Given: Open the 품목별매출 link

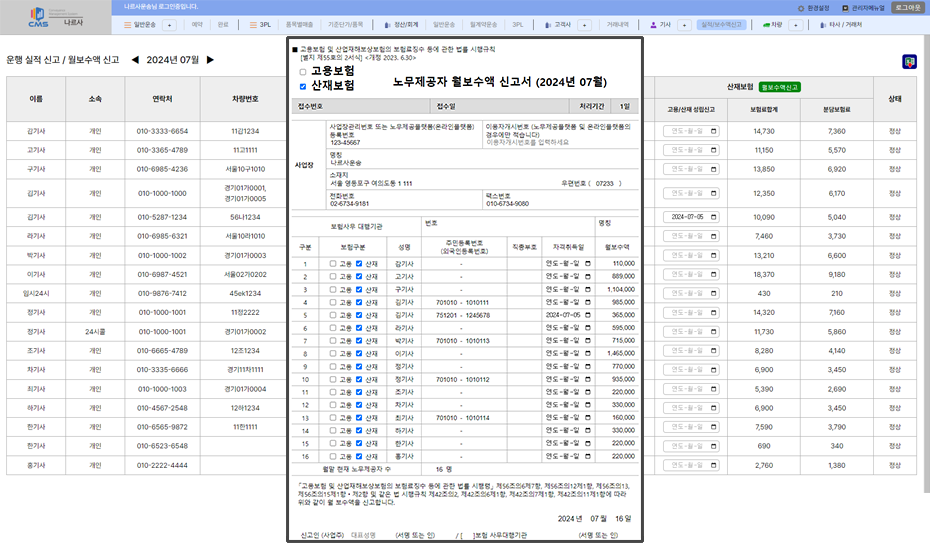Looking at the screenshot, I should point(300,25).
